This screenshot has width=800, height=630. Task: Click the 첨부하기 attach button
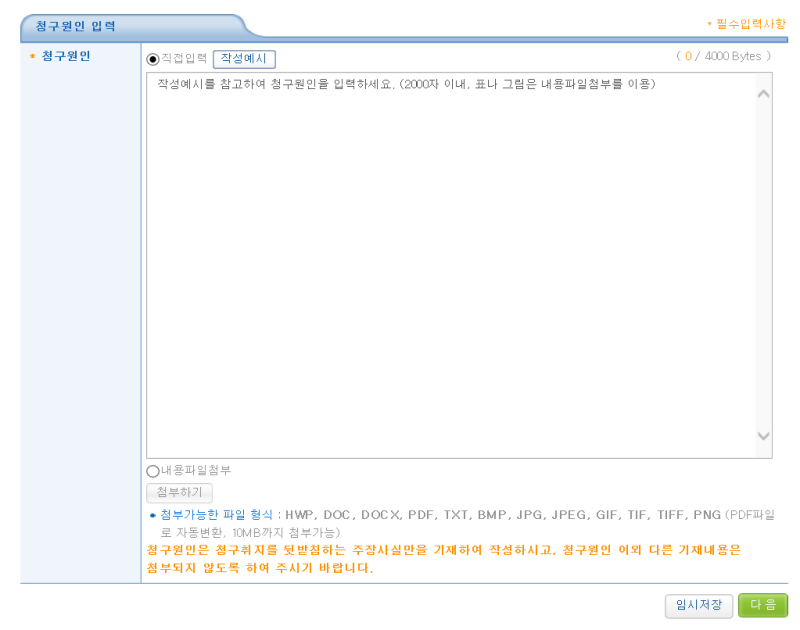[x=179, y=492]
